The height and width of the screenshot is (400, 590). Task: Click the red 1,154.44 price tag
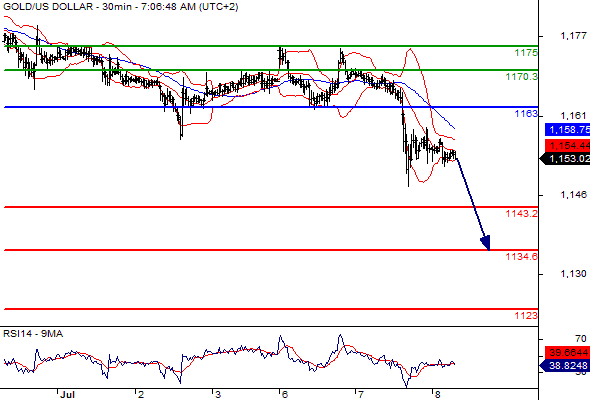pyautogui.click(x=567, y=145)
